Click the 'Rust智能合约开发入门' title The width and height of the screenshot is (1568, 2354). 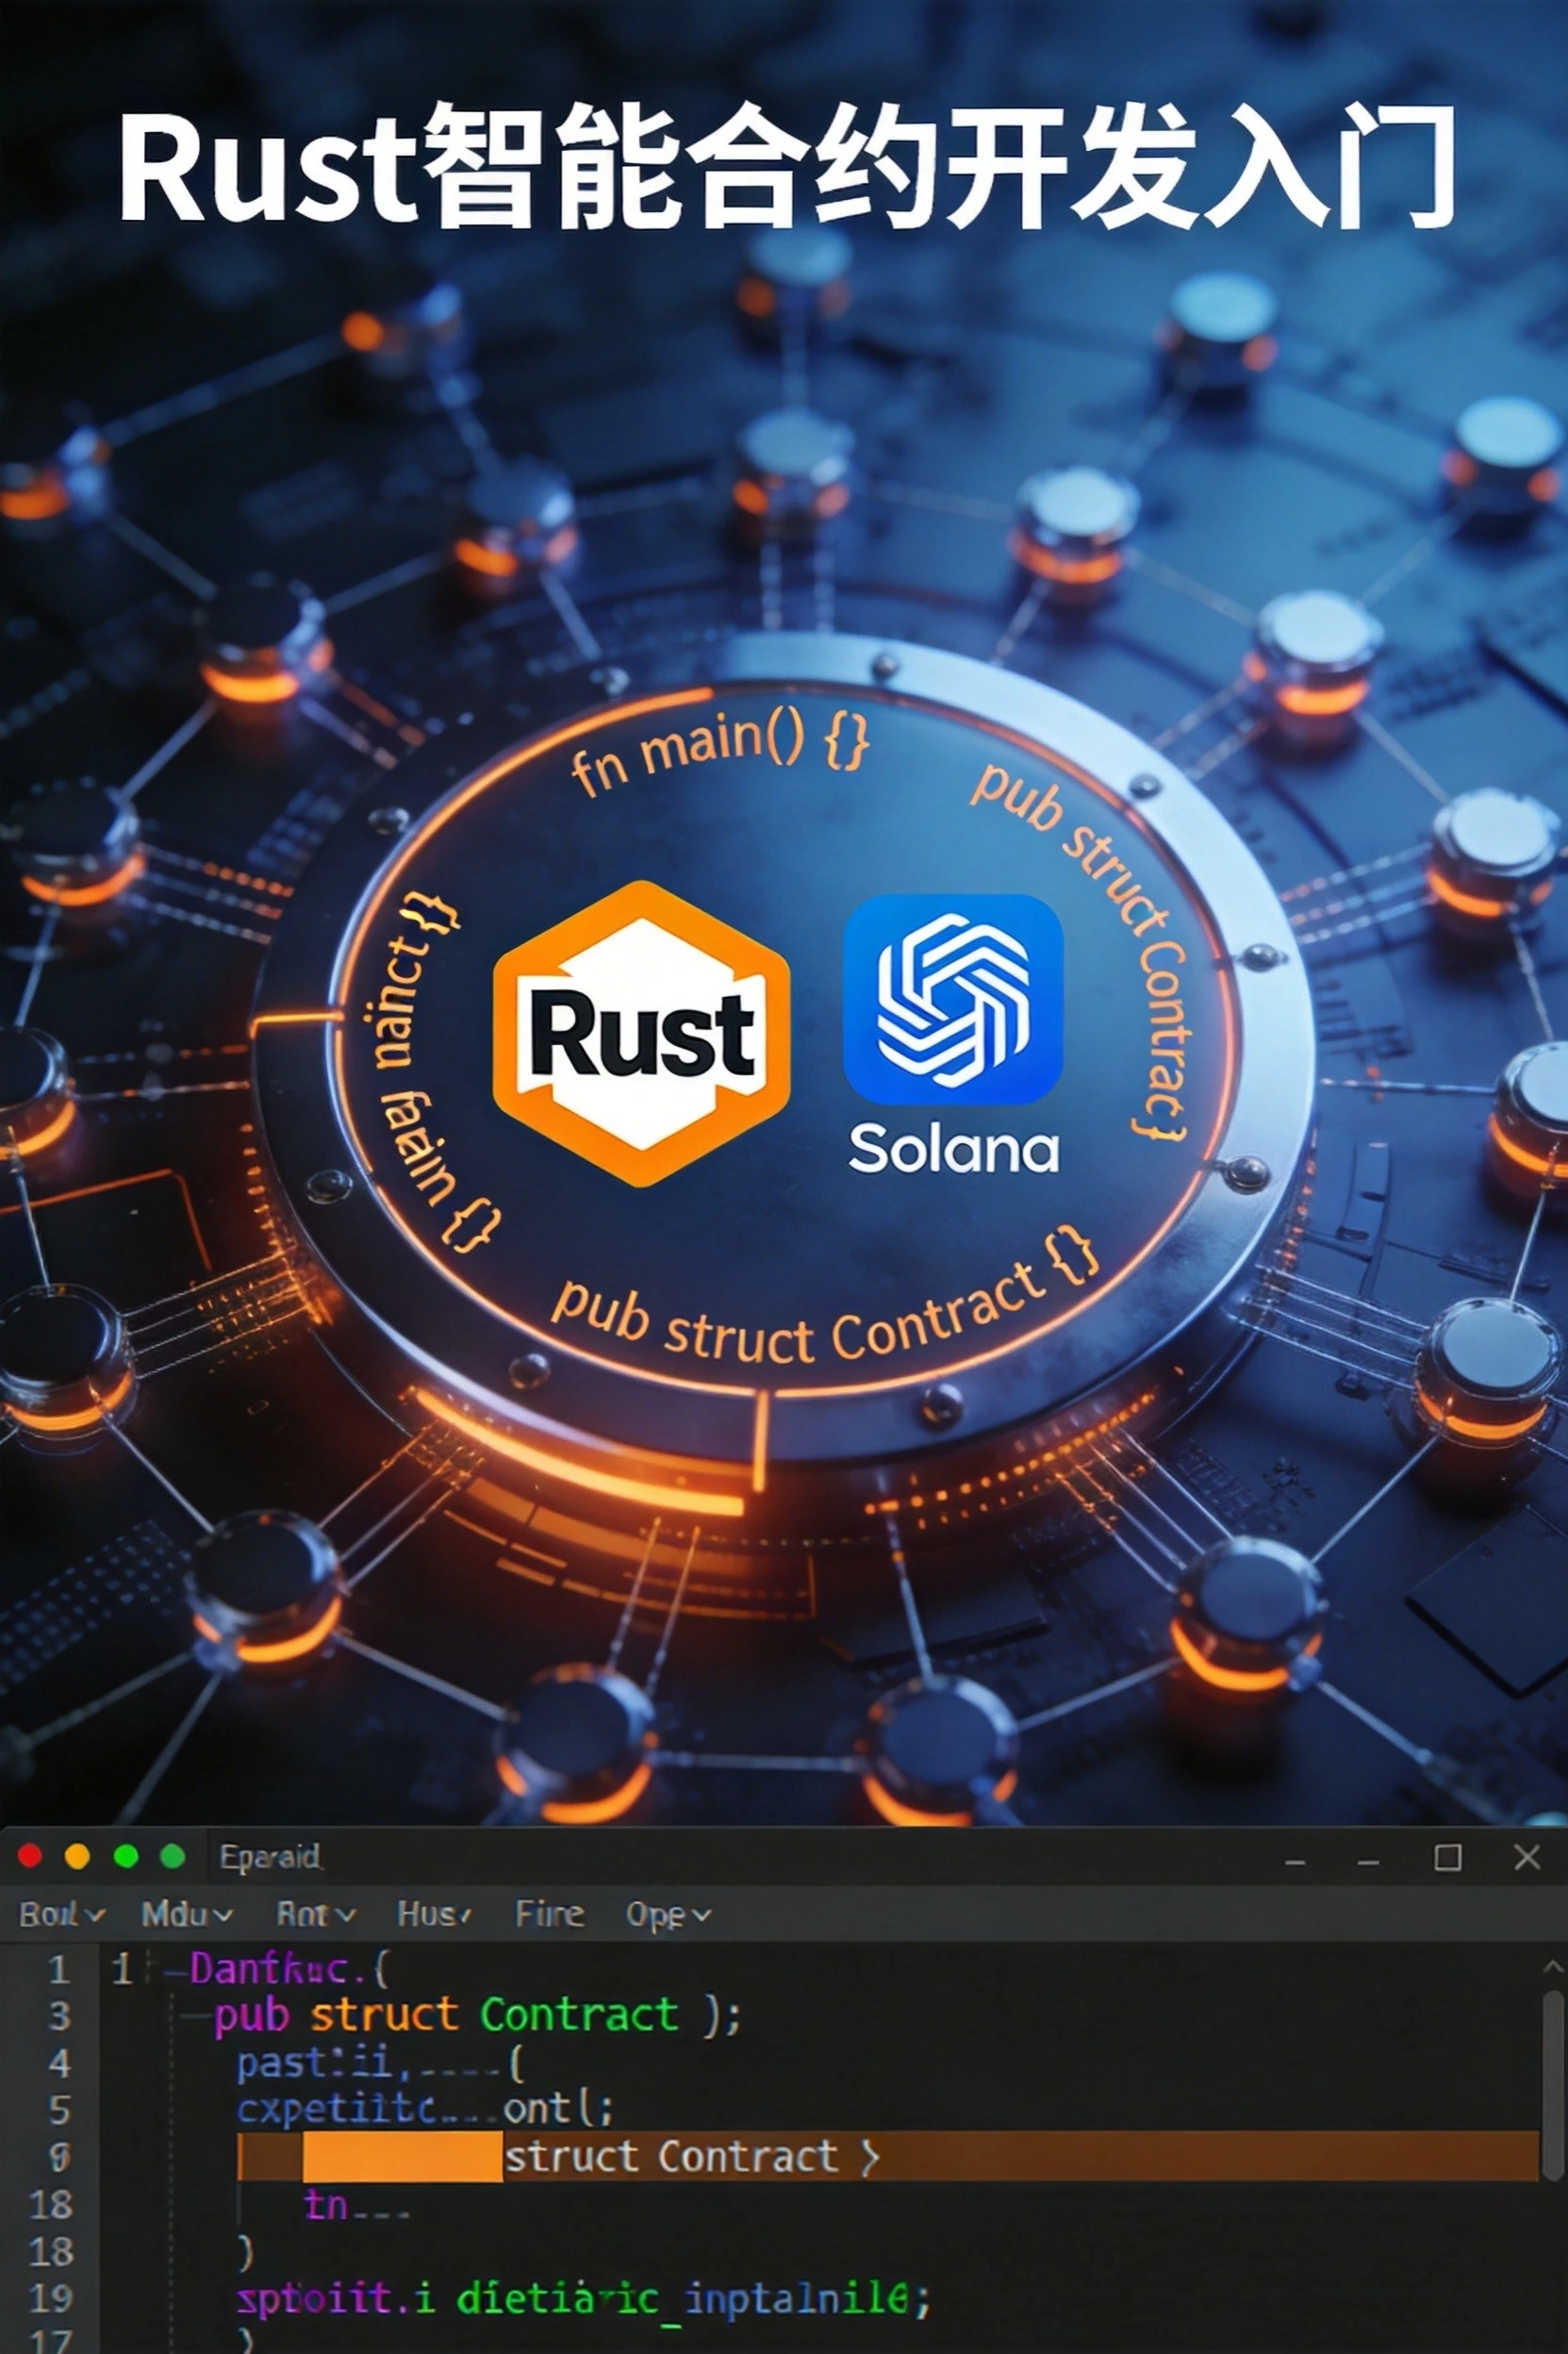[x=786, y=165]
